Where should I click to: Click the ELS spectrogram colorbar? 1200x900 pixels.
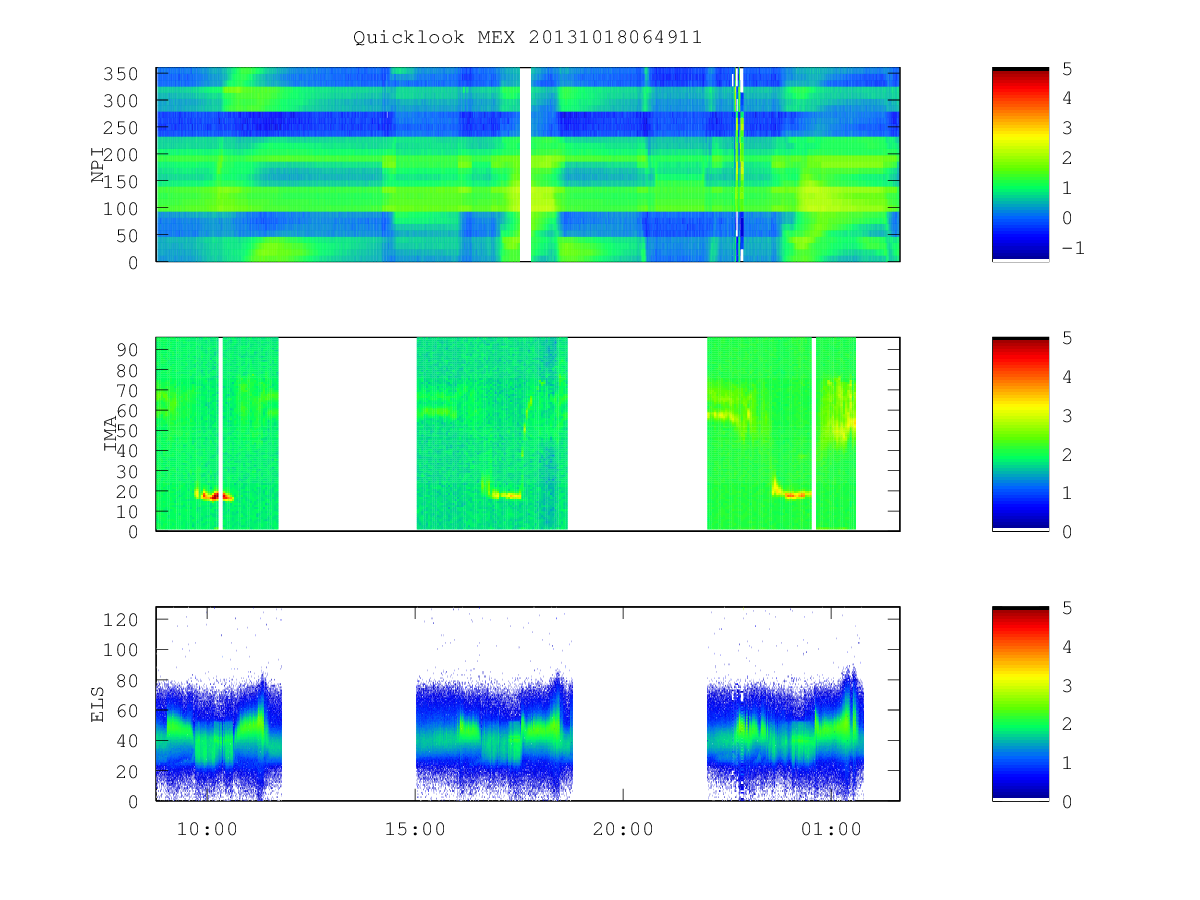tap(1020, 704)
